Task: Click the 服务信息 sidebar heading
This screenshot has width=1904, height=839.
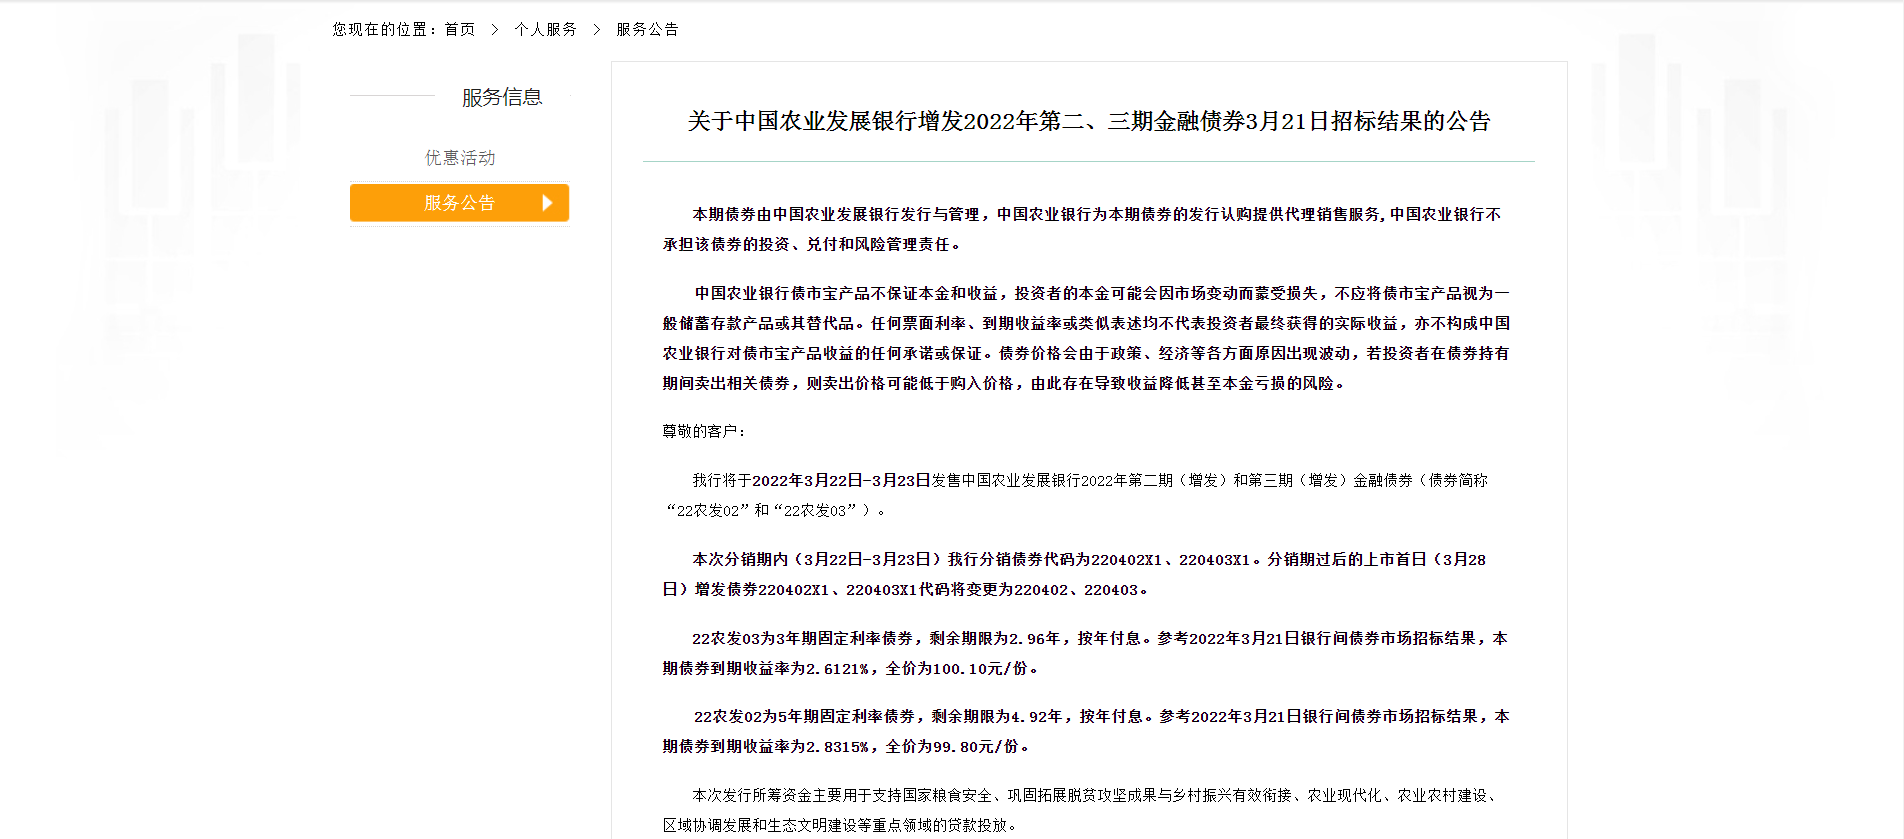Action: [502, 97]
